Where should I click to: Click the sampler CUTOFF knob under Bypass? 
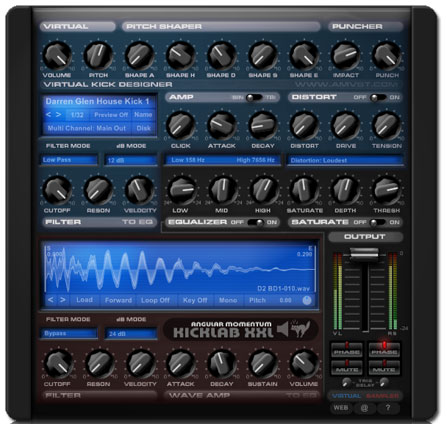(x=58, y=364)
